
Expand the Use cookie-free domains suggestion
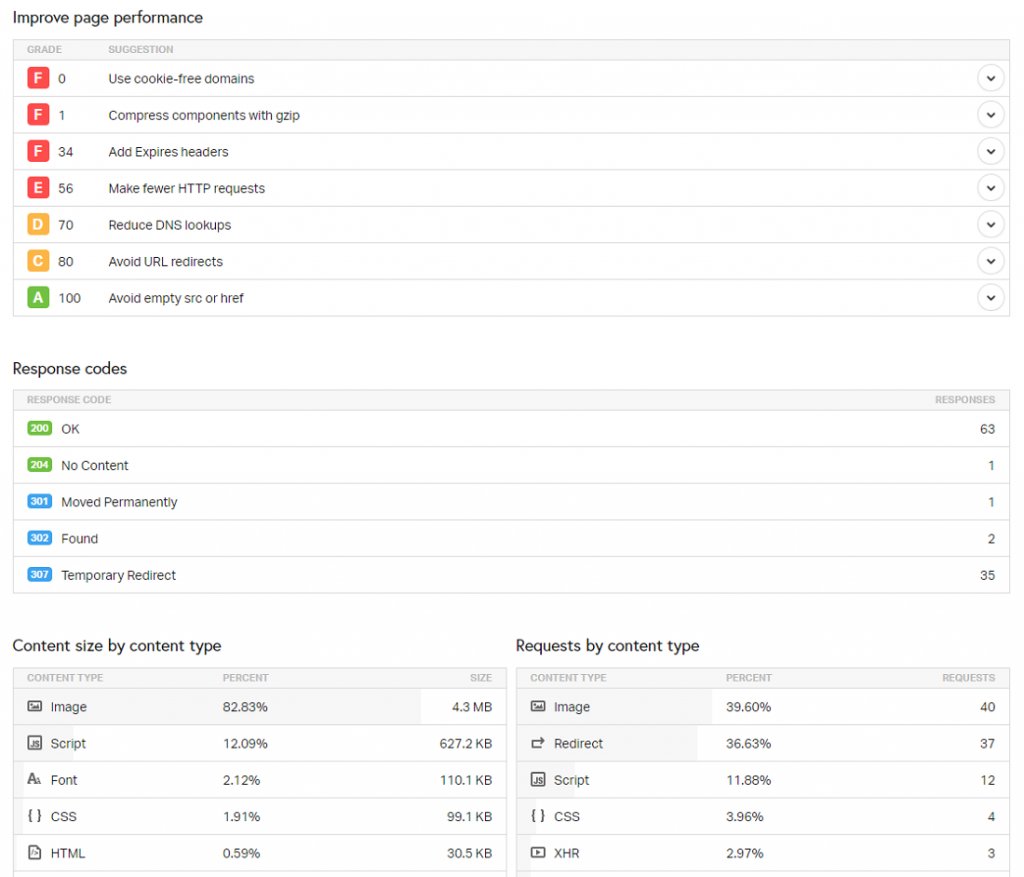click(991, 77)
